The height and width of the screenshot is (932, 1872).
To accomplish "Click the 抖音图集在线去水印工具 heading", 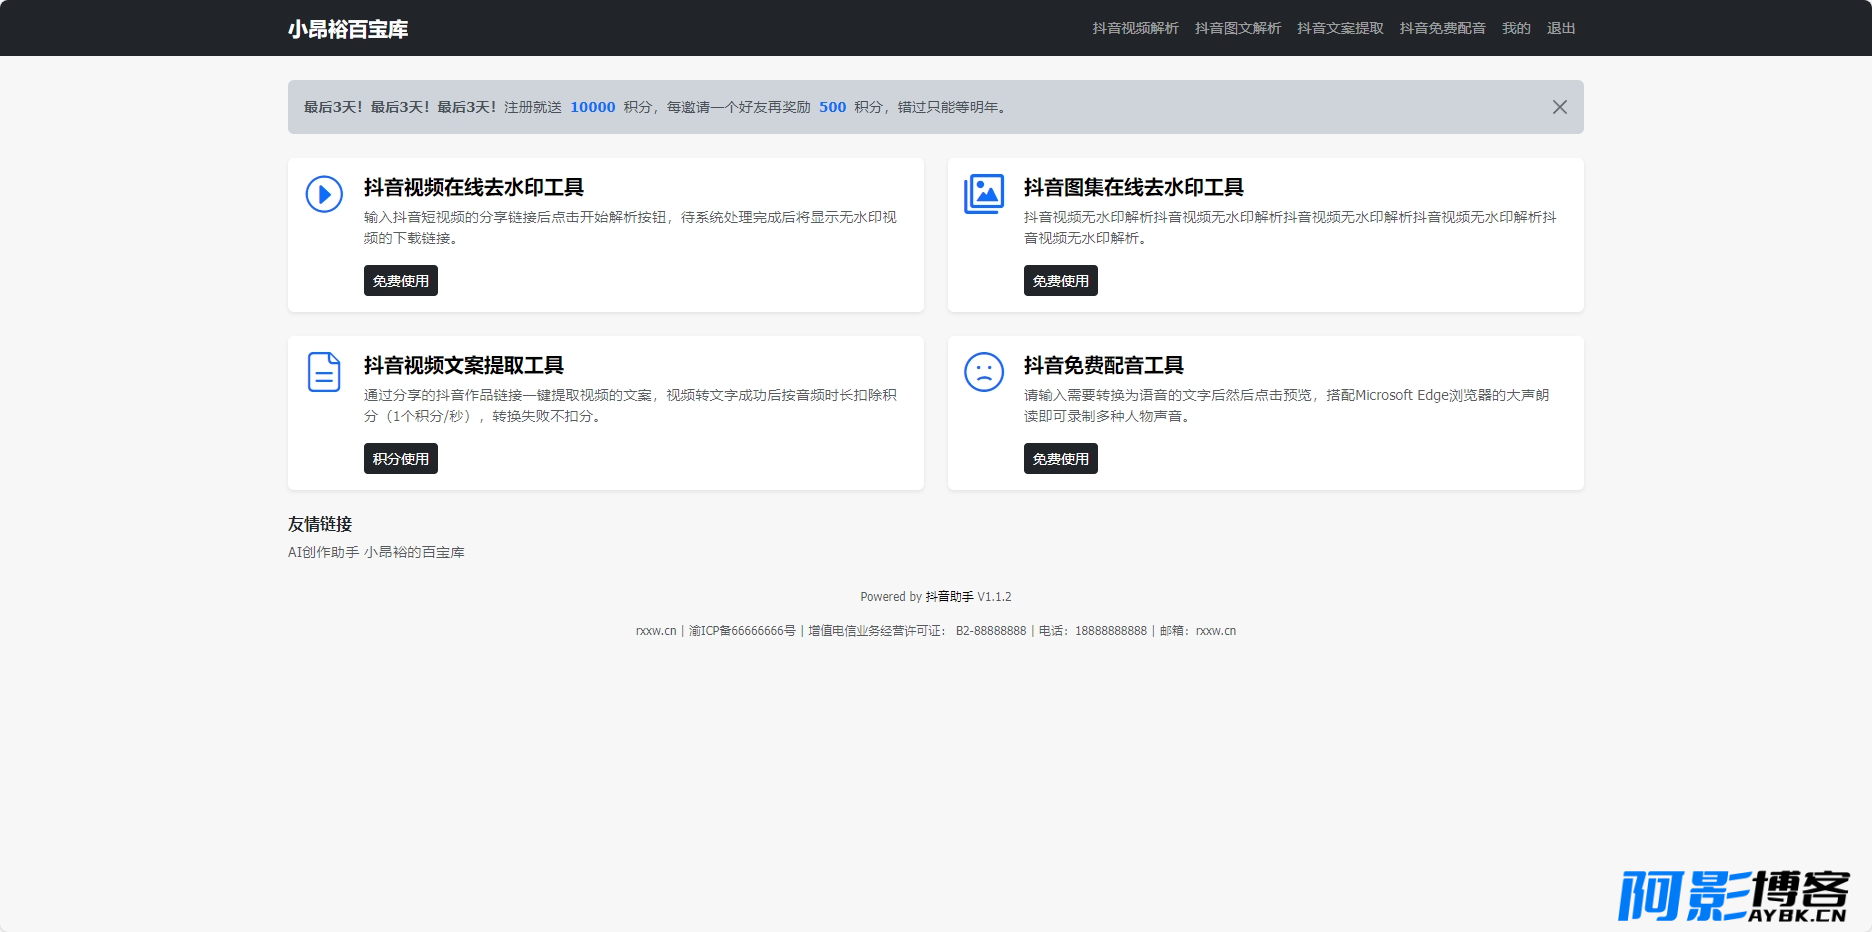I will tap(1134, 187).
